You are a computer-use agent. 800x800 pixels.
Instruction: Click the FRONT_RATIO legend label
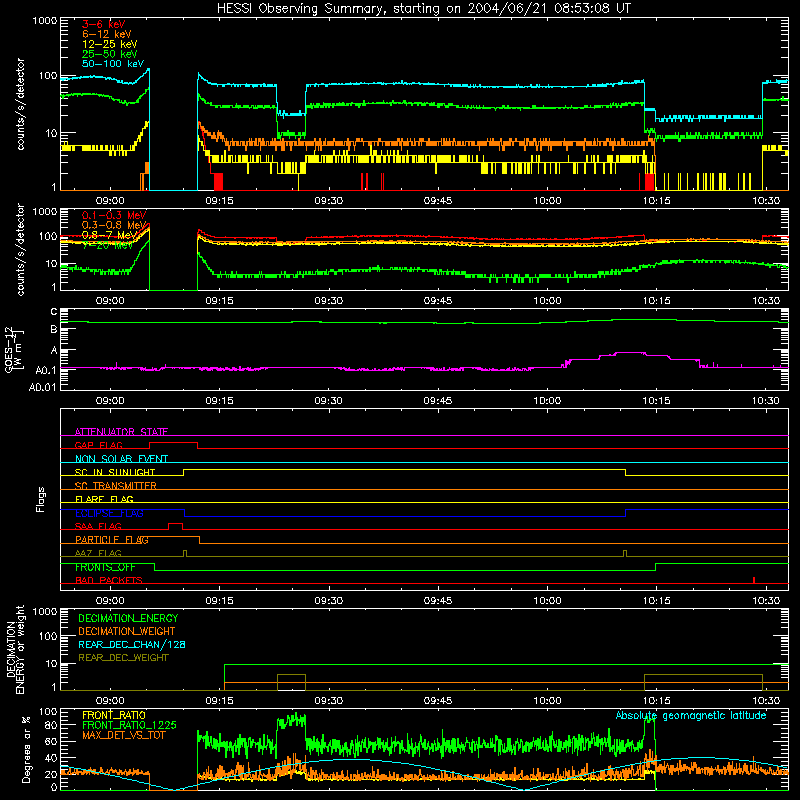pyautogui.click(x=114, y=715)
